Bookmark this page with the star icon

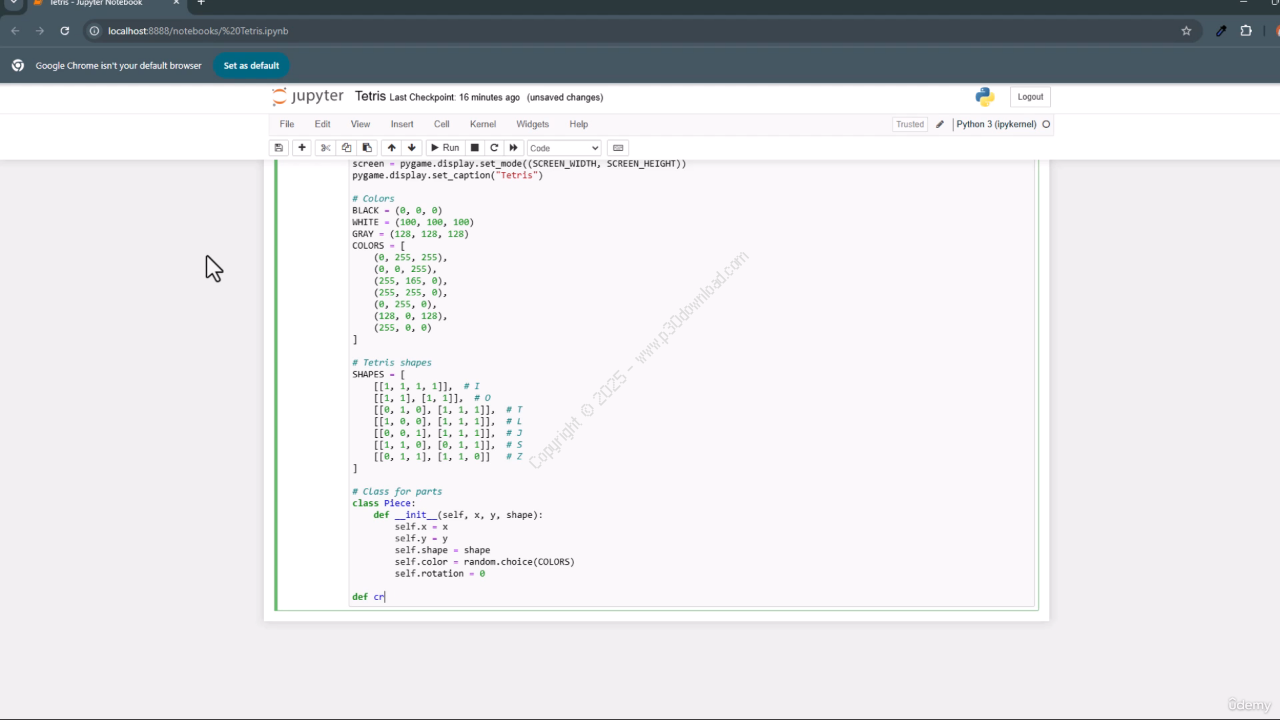1186,31
